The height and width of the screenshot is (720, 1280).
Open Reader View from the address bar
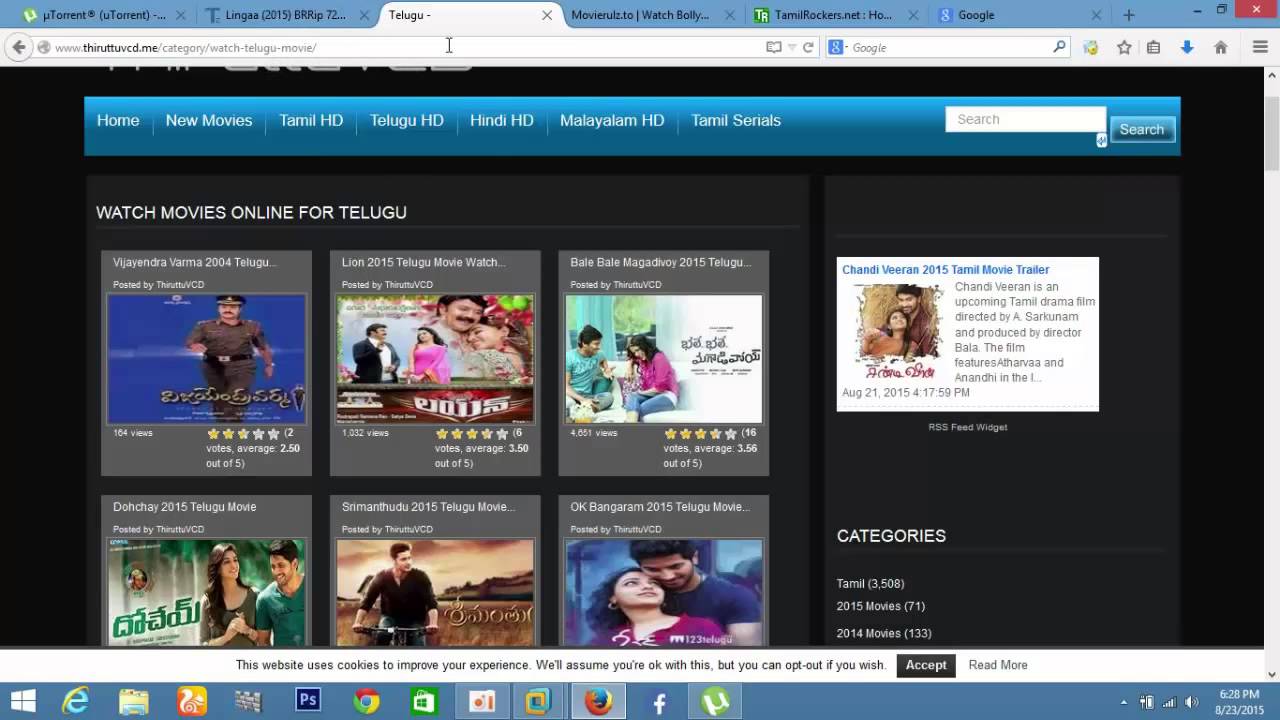(773, 47)
